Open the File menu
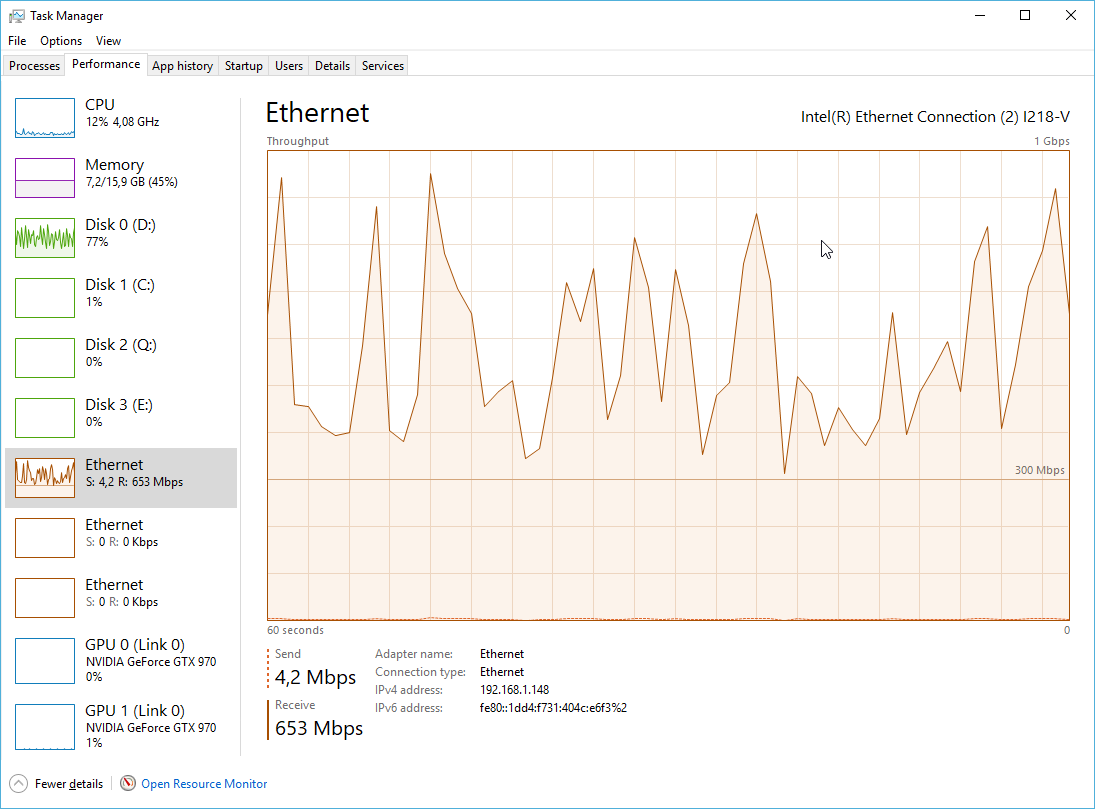The width and height of the screenshot is (1095, 809). pos(17,41)
